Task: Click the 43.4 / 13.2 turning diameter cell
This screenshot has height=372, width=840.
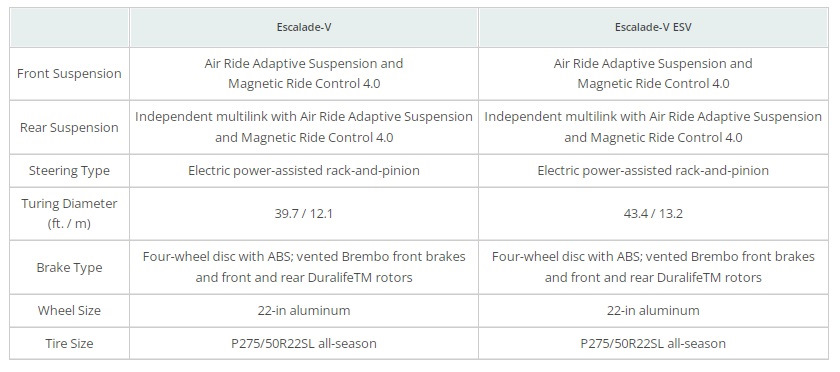Action: coord(653,213)
